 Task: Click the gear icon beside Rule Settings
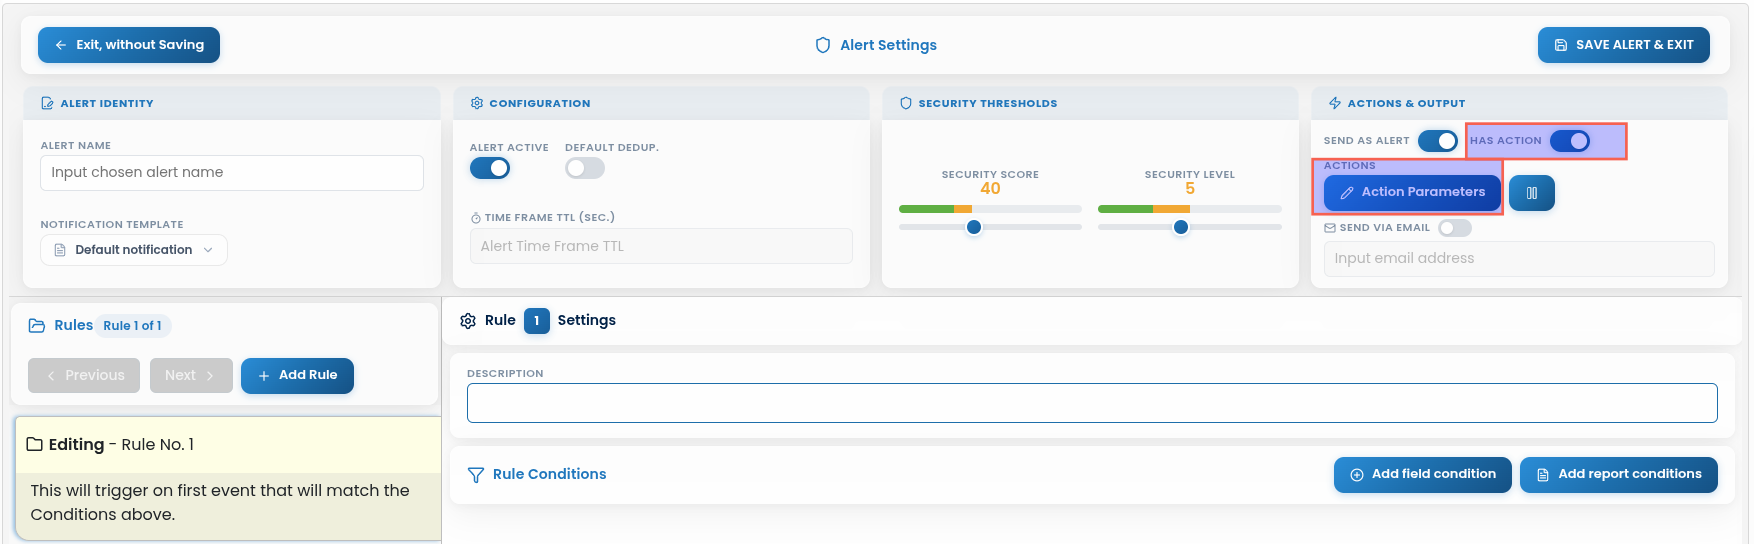click(468, 321)
